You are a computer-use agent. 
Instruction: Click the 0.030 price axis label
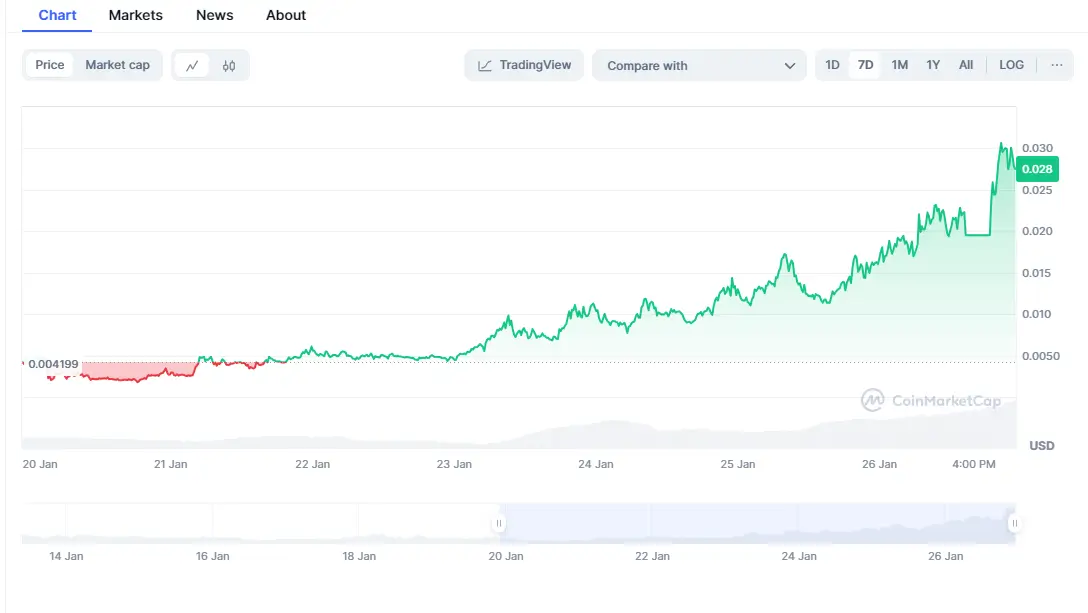tap(1037, 148)
